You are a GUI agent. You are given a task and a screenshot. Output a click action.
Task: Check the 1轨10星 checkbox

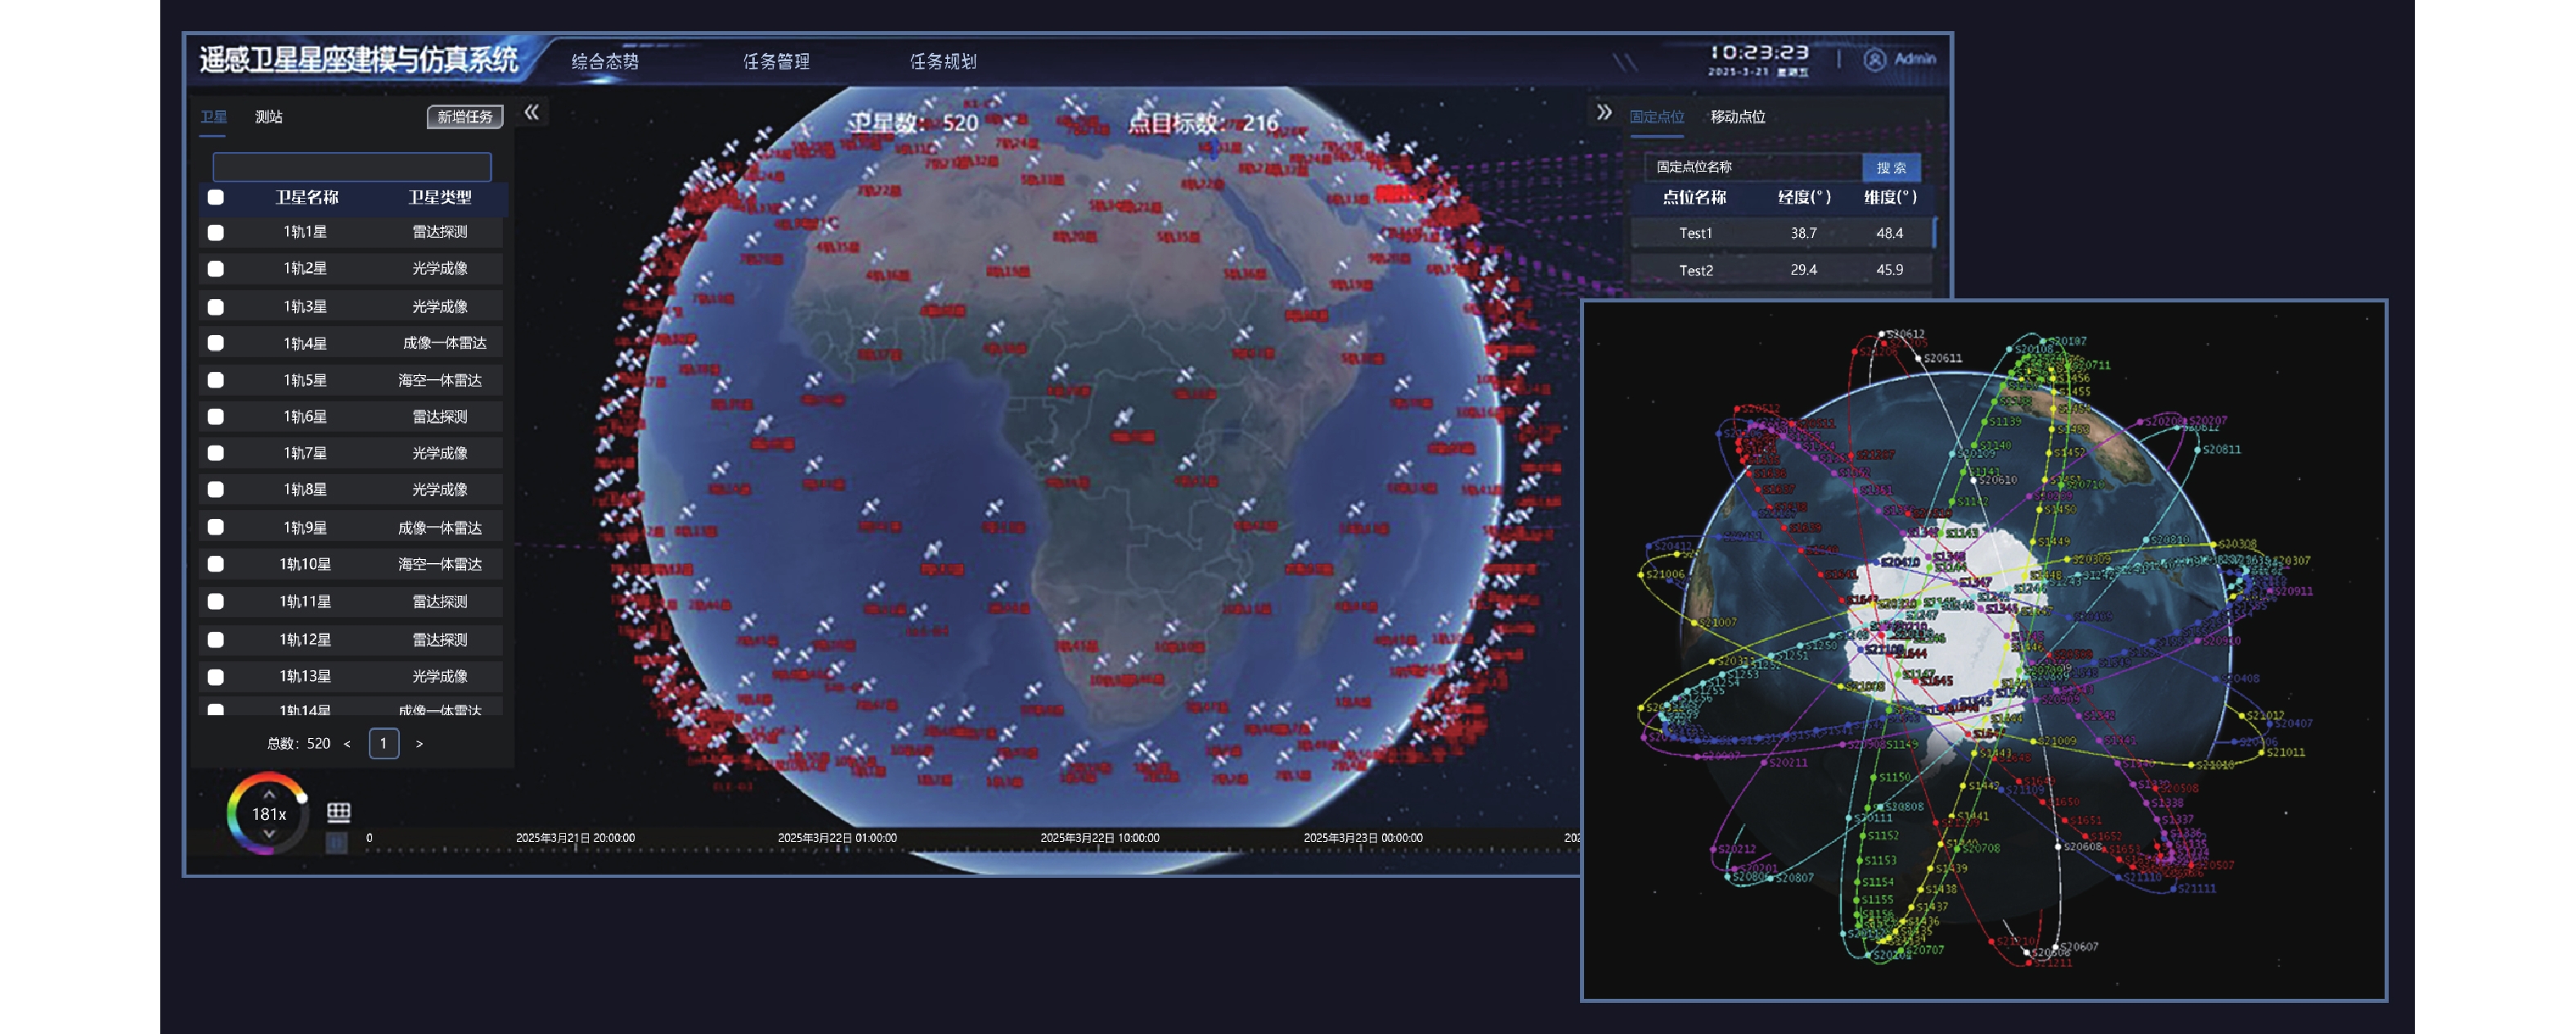(x=215, y=564)
